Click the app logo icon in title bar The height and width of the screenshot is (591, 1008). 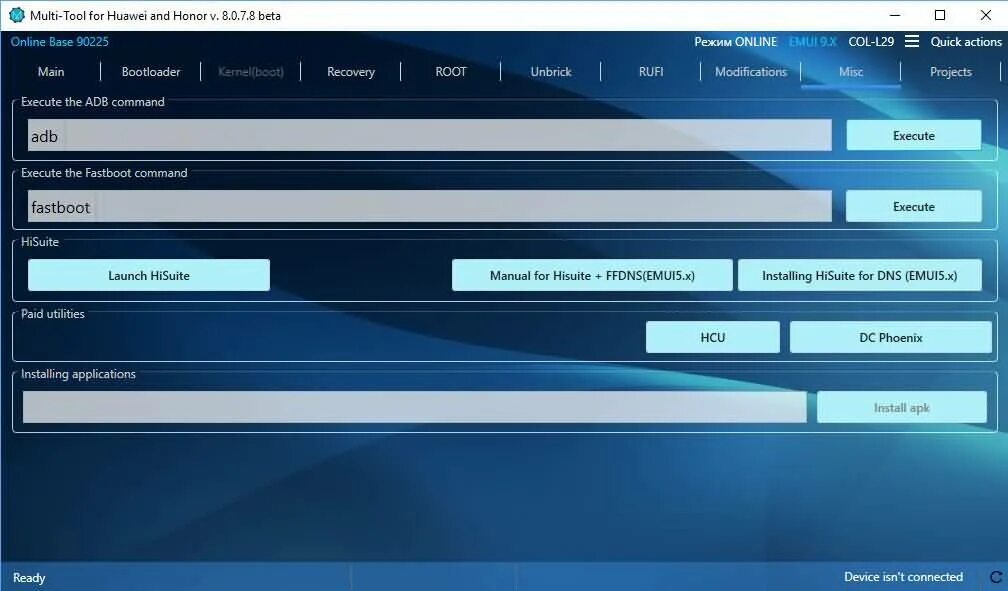pos(17,15)
